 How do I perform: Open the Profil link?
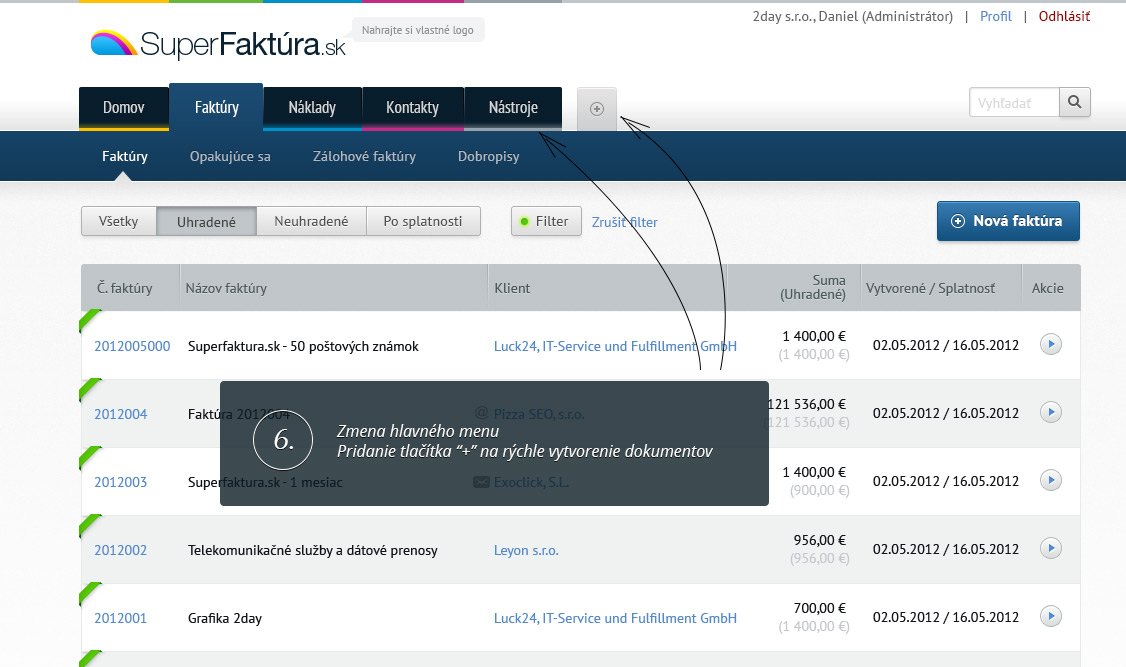tap(995, 16)
